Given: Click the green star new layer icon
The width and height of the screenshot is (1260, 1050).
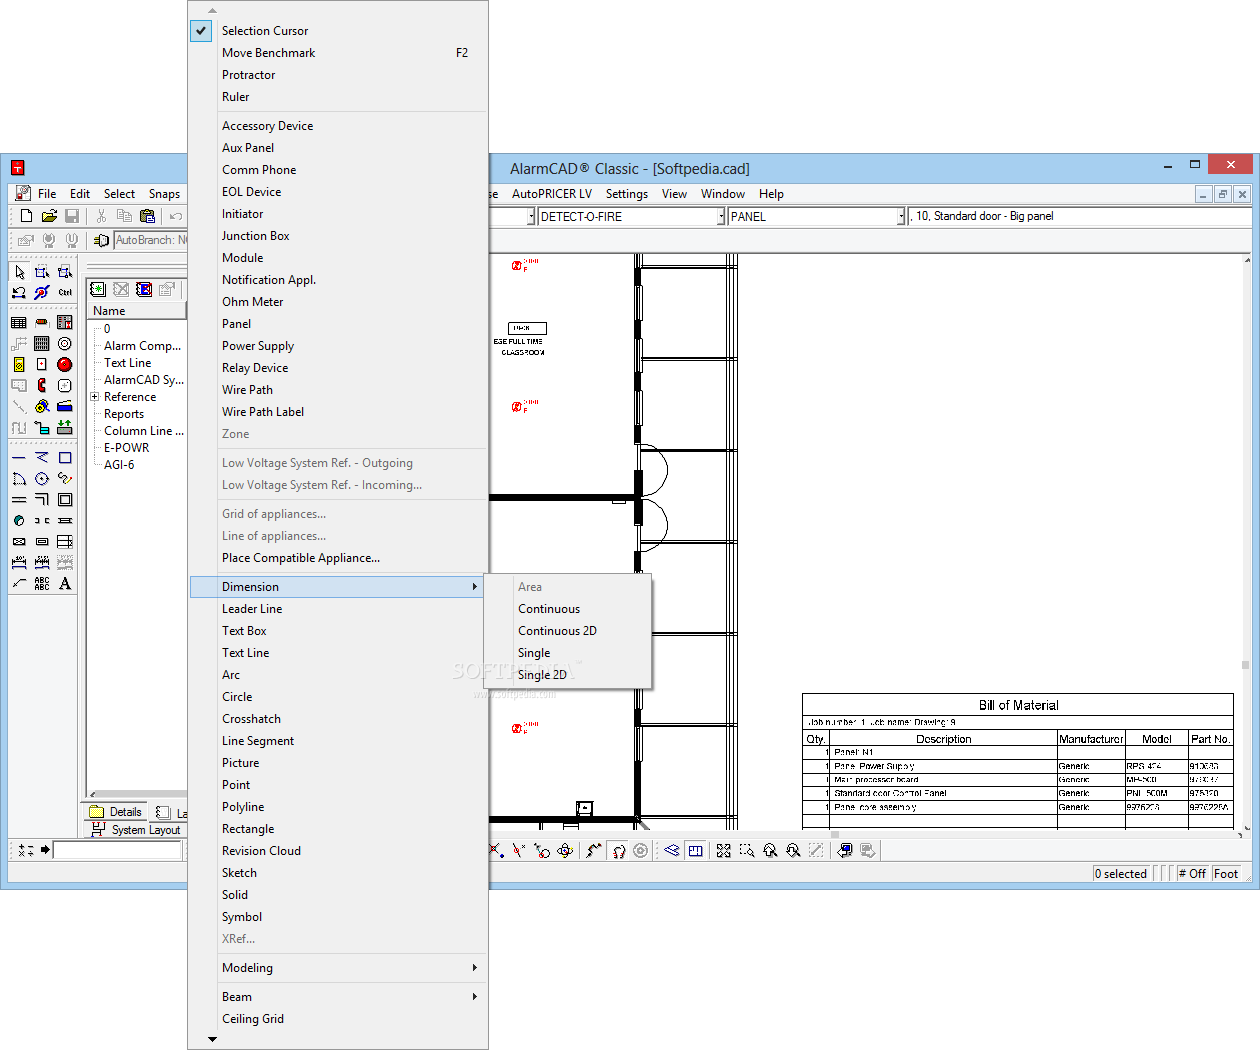Looking at the screenshot, I should 98,289.
